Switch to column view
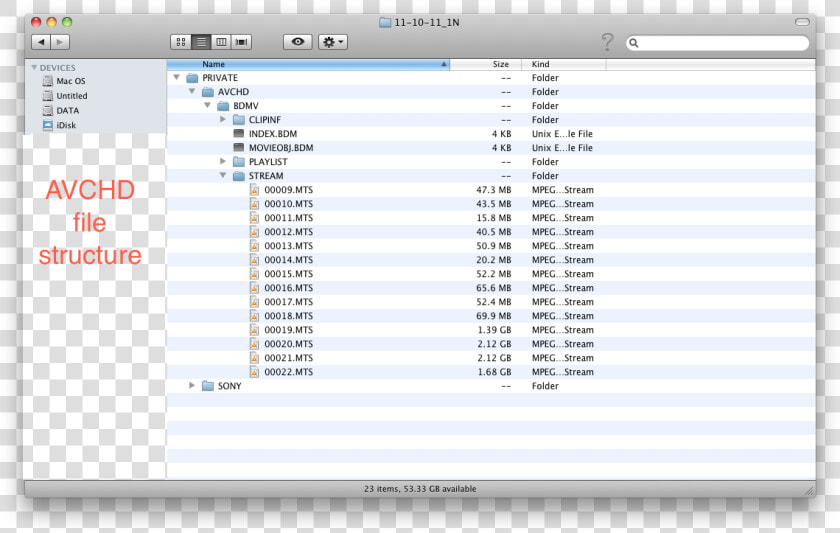This screenshot has height=533, width=840. (221, 42)
